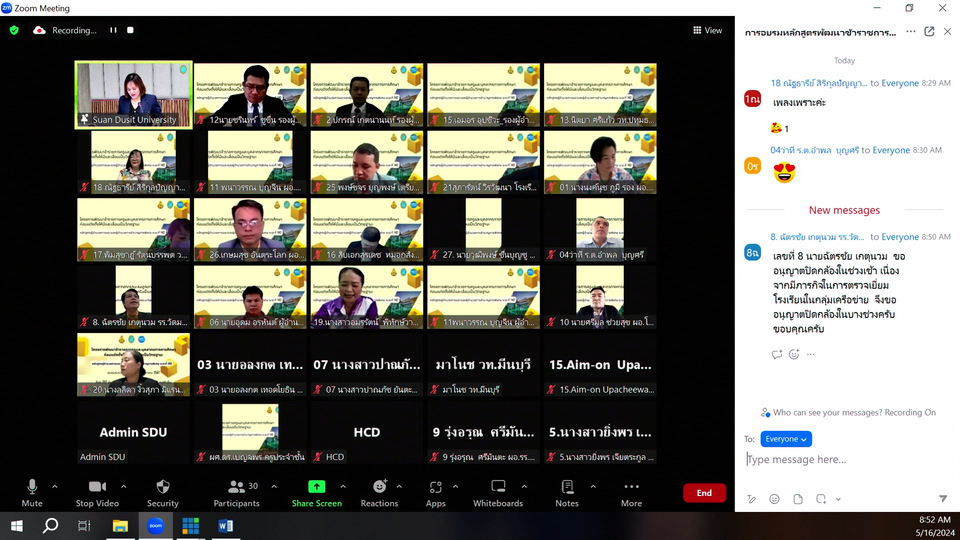This screenshot has height=540, width=960.
Task: Attach a file in chat
Action: click(x=798, y=499)
